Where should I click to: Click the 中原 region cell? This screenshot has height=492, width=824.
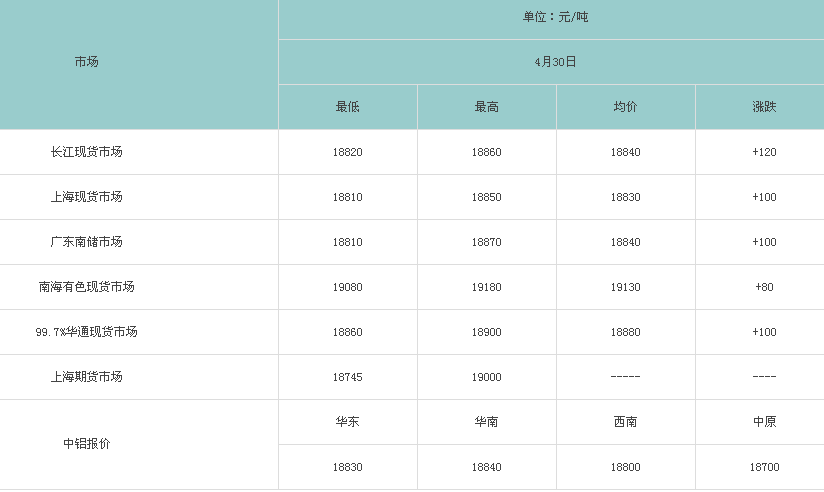[764, 422]
